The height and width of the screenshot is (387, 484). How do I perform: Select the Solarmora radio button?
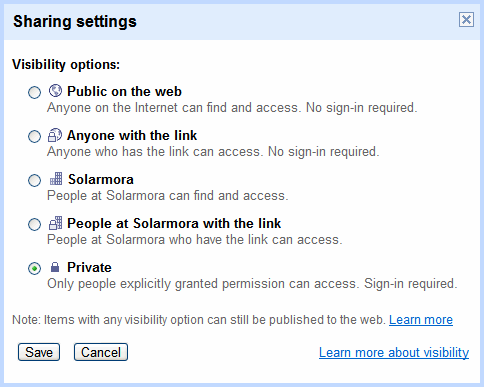pos(34,180)
